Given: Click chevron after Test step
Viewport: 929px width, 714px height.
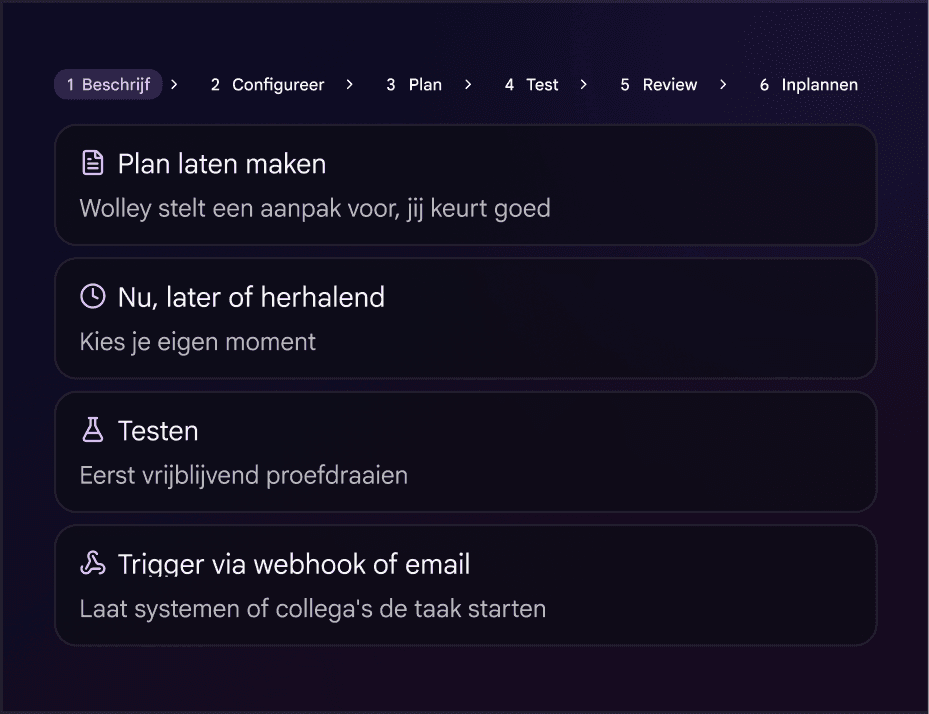Looking at the screenshot, I should click(x=584, y=85).
